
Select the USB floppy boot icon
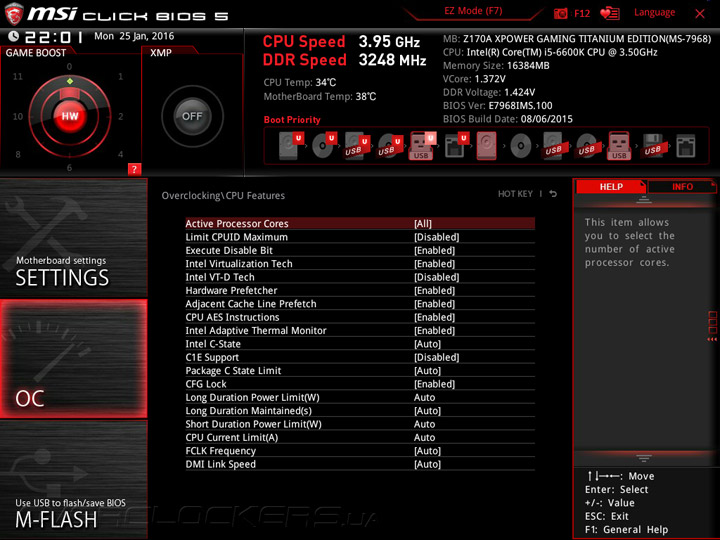[653, 146]
